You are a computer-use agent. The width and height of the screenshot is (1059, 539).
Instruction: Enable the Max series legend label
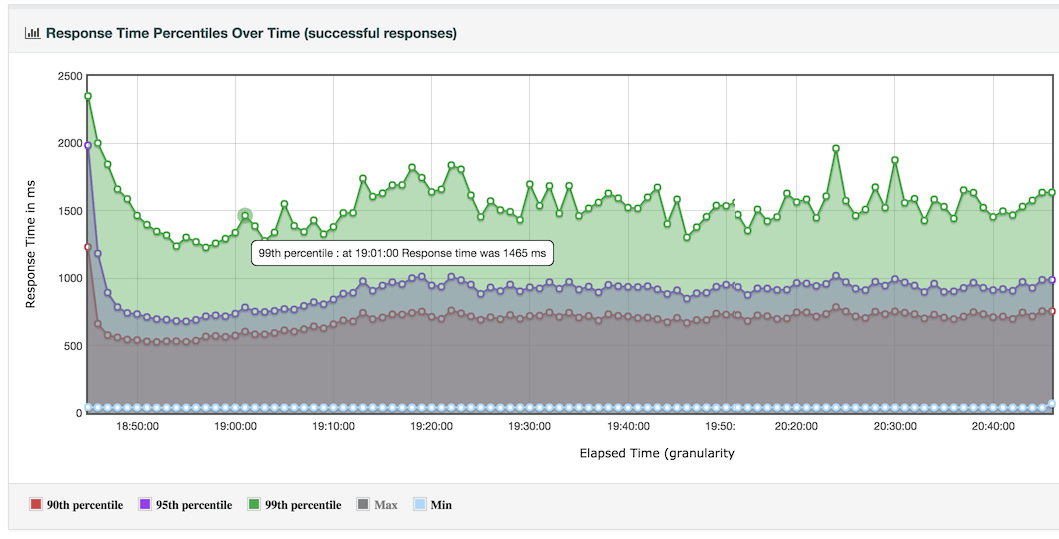385,505
